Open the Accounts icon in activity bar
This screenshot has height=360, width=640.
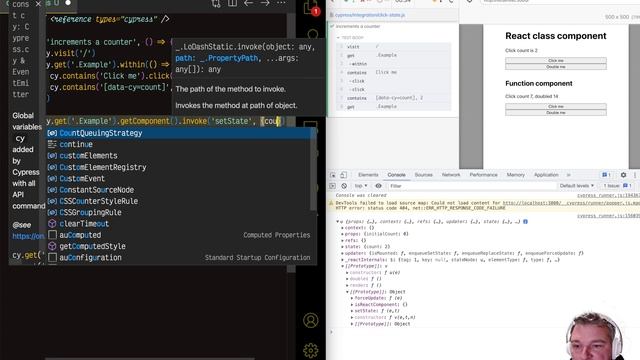point(311,320)
